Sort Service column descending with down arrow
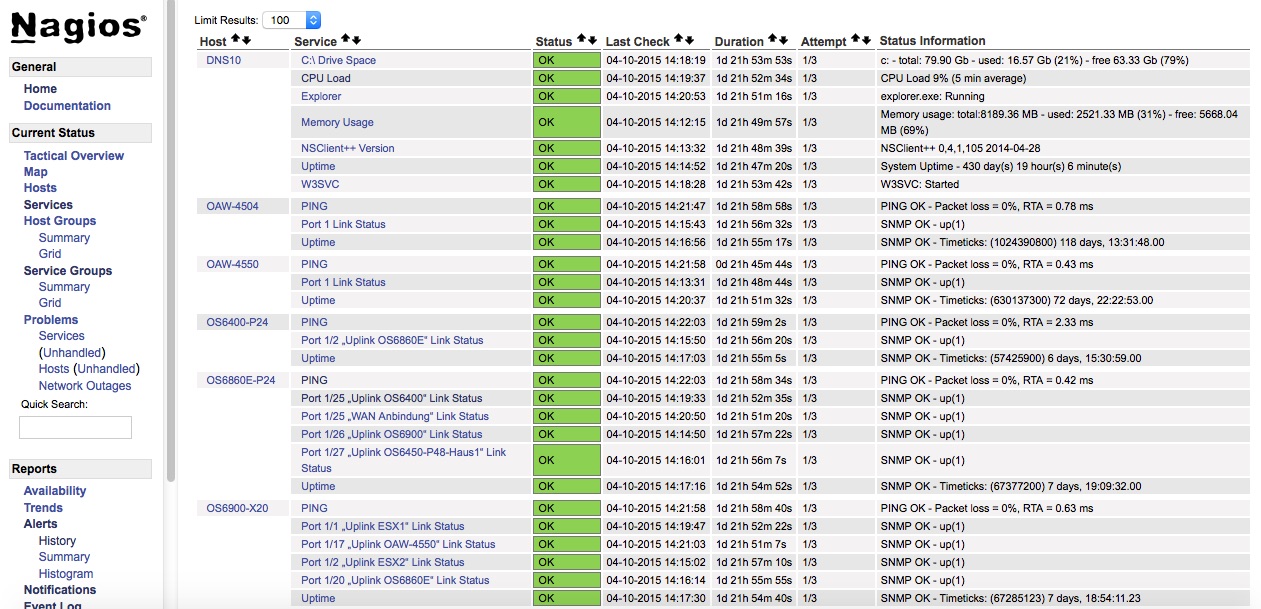1261x609 pixels. (356, 40)
